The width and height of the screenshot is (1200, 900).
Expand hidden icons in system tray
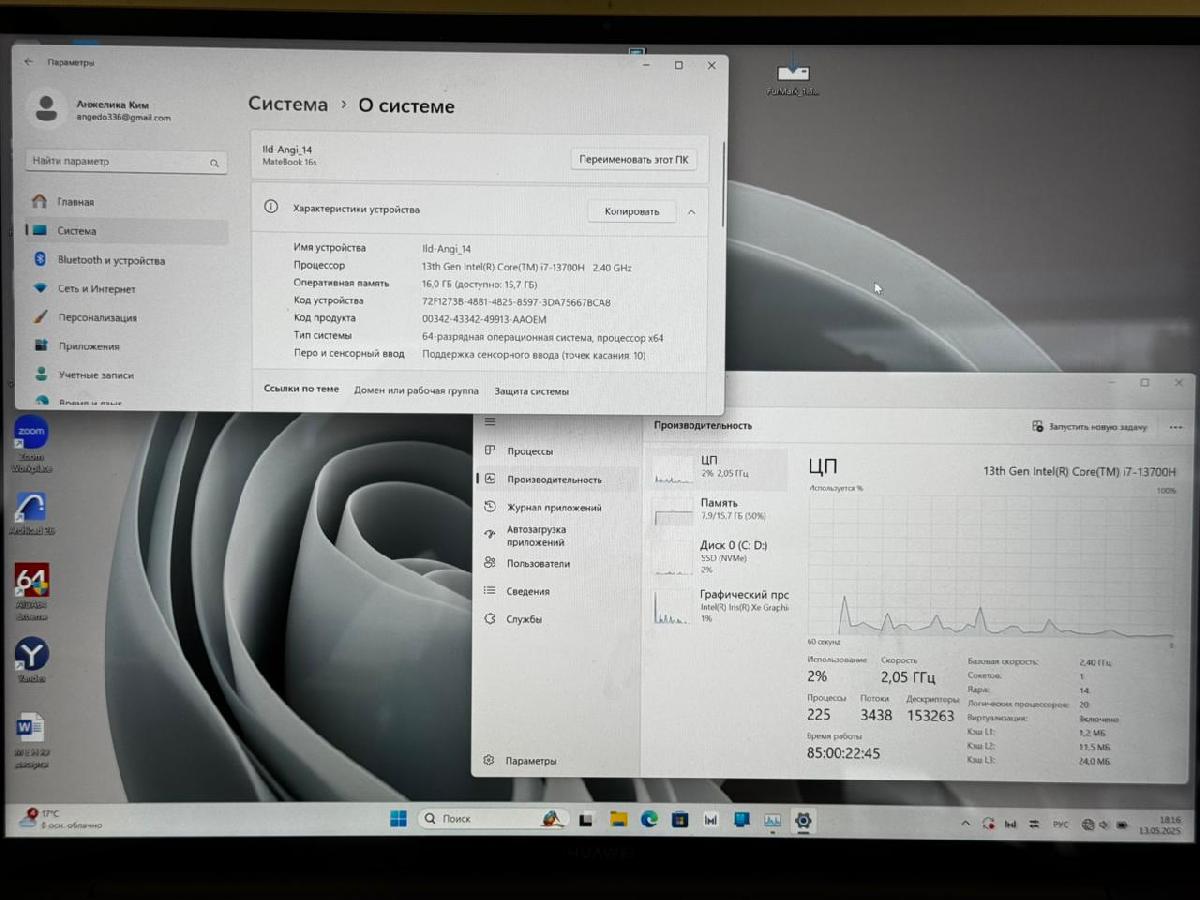[965, 822]
